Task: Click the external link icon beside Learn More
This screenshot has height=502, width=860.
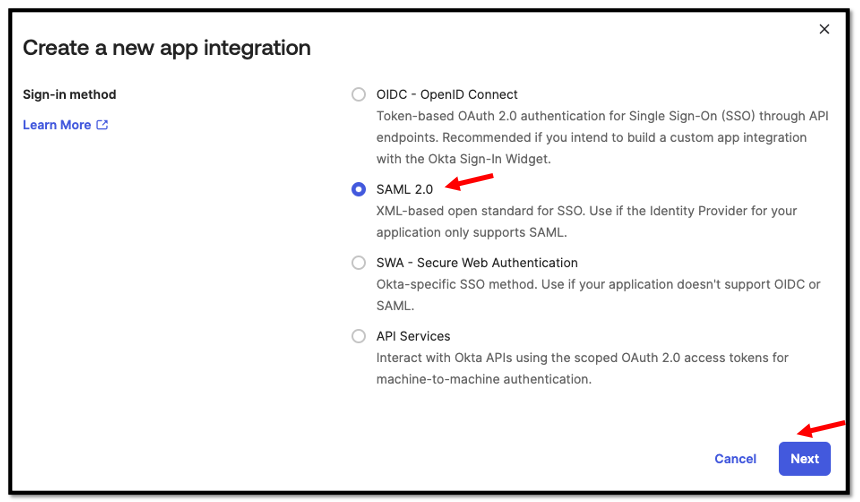Action: [102, 125]
